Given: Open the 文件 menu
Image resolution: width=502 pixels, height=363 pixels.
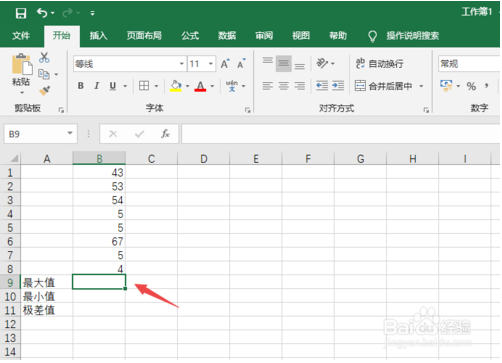Looking at the screenshot, I should pos(21,35).
